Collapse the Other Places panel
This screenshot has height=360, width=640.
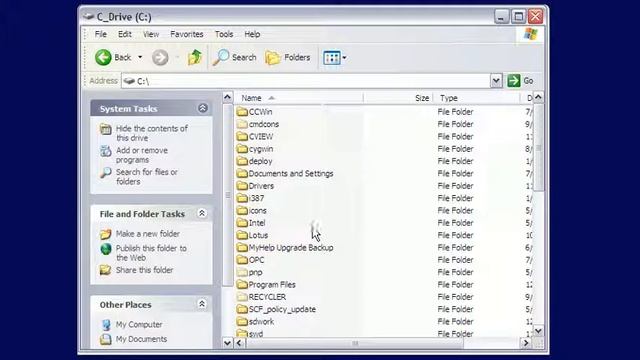point(202,304)
